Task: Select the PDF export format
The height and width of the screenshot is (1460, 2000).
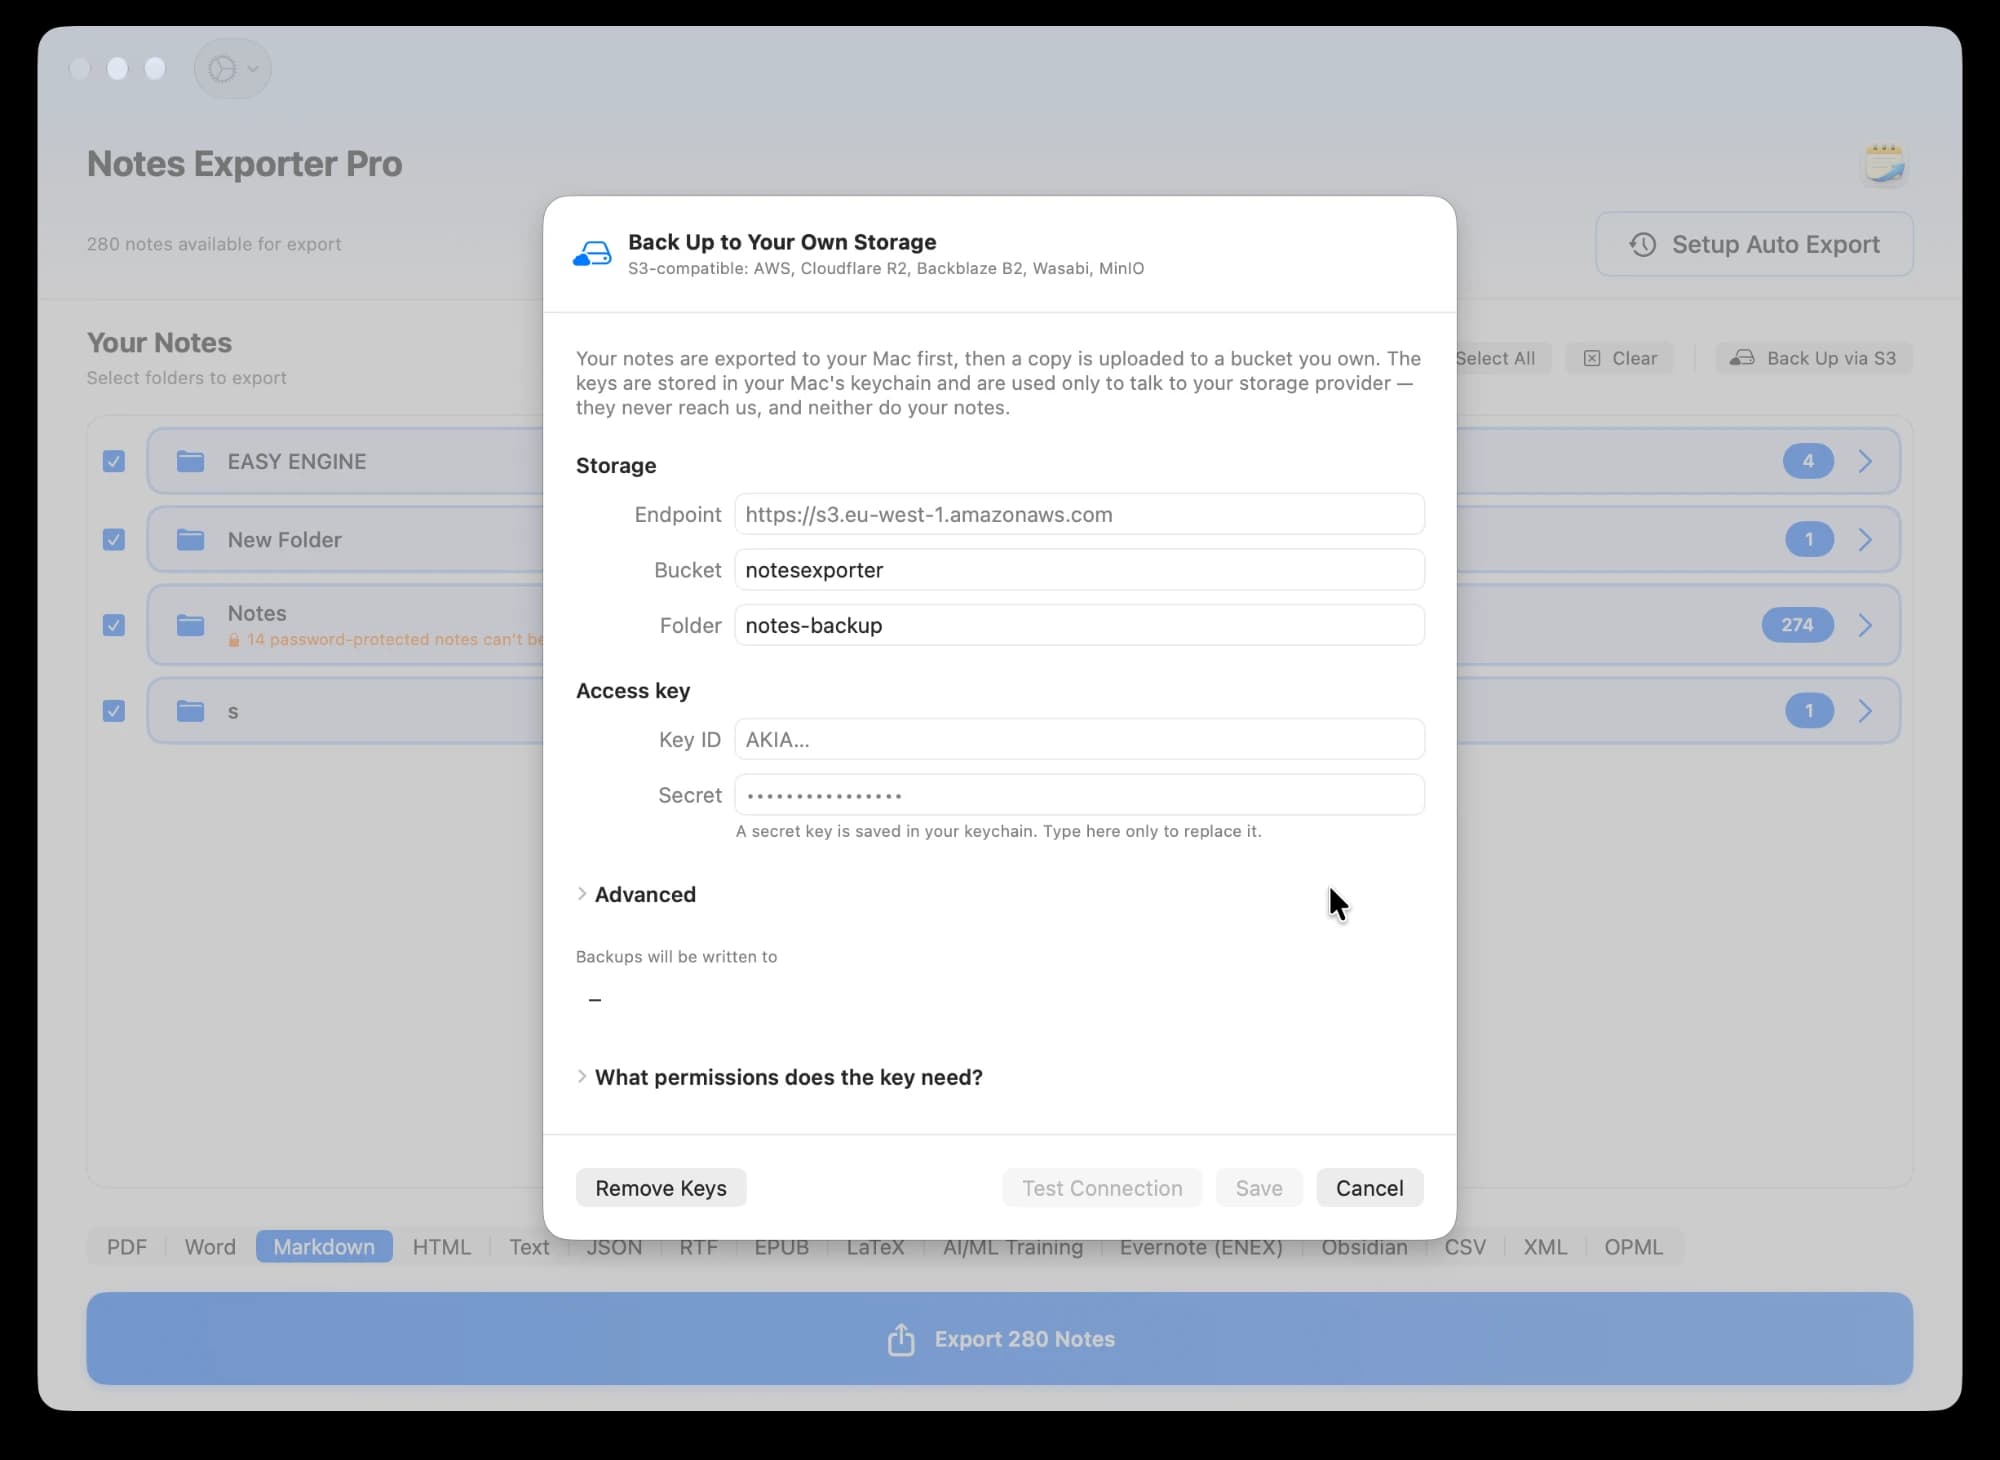Action: coord(127,1247)
